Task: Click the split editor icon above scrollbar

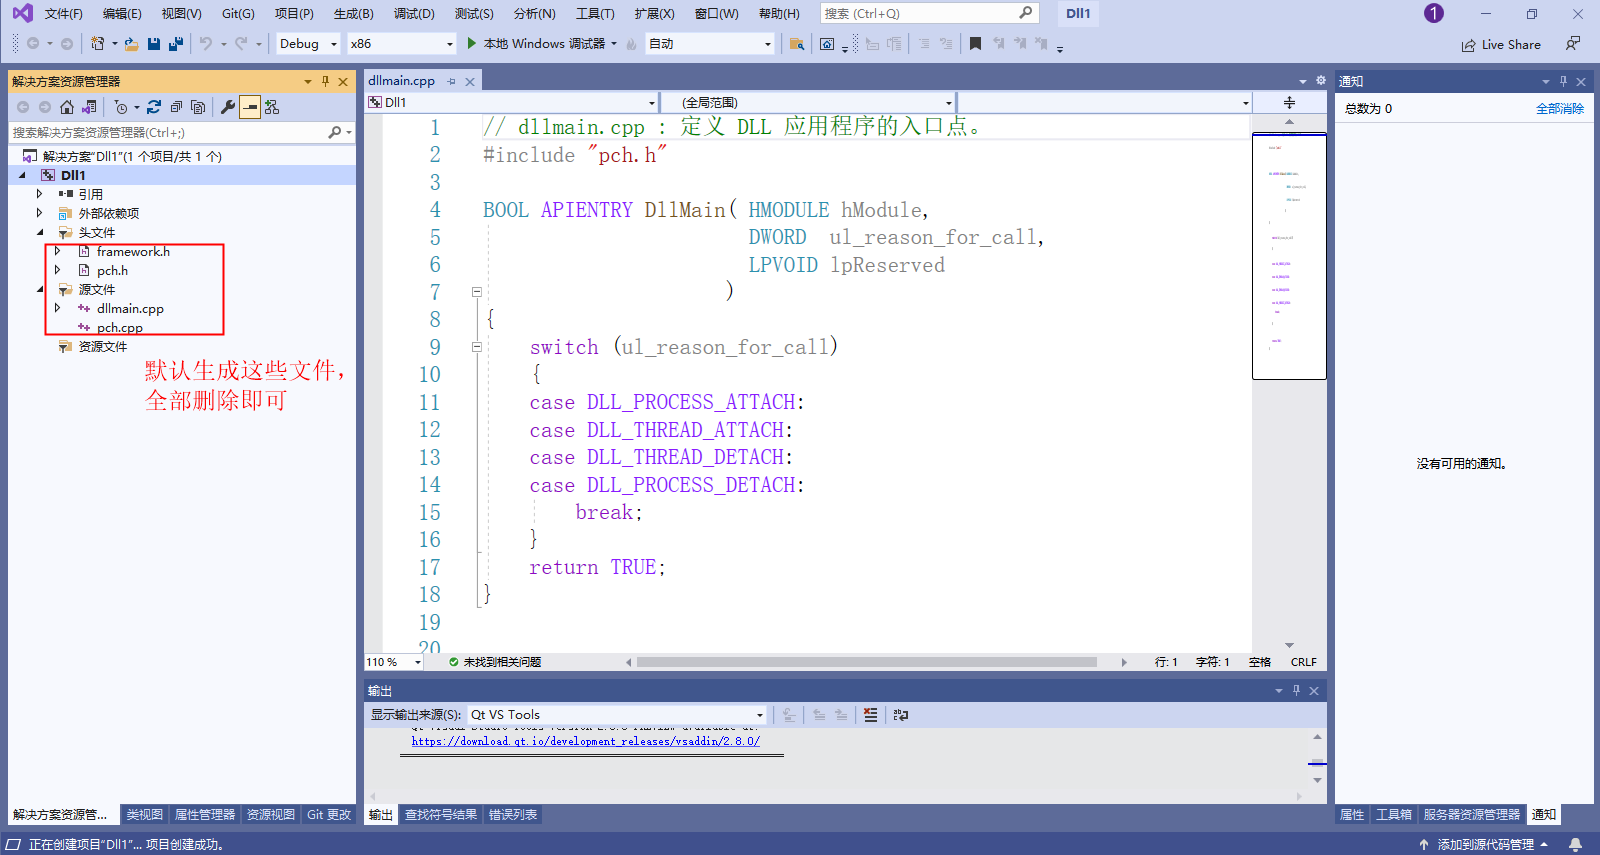Action: [x=1289, y=102]
